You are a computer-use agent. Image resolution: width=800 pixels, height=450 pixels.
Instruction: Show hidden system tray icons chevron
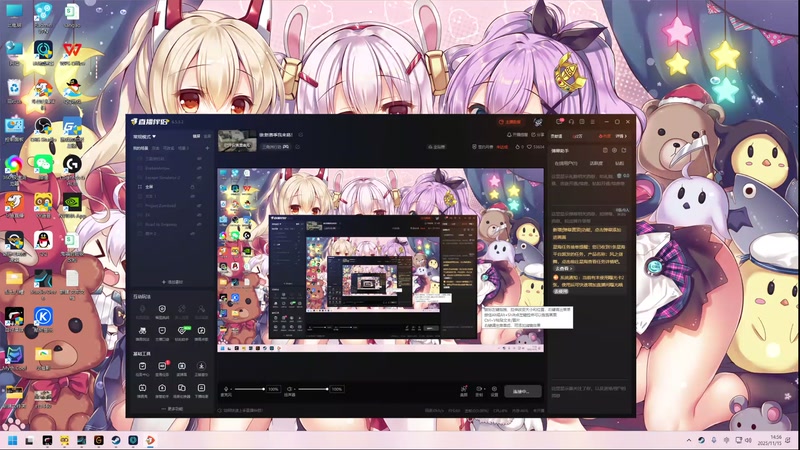click(689, 440)
